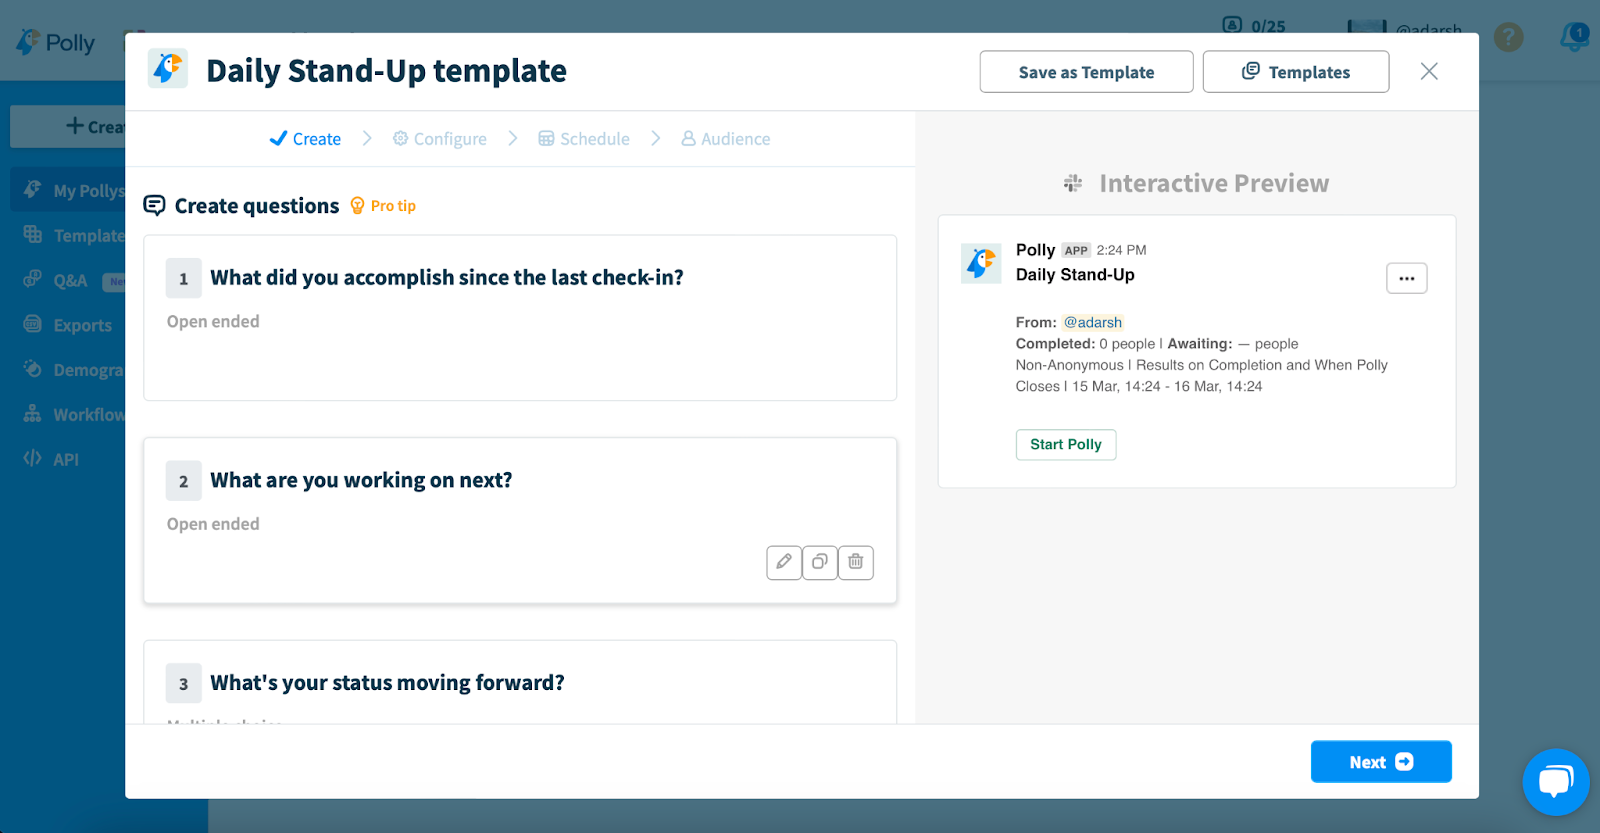1600x833 pixels.
Task: Switch to the Configure step
Action: (x=440, y=139)
